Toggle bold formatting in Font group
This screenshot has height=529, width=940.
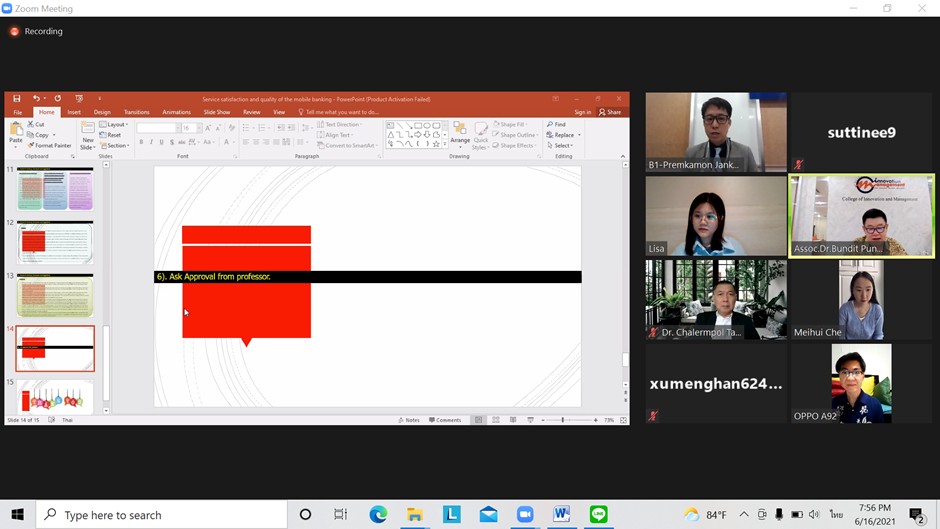141,143
